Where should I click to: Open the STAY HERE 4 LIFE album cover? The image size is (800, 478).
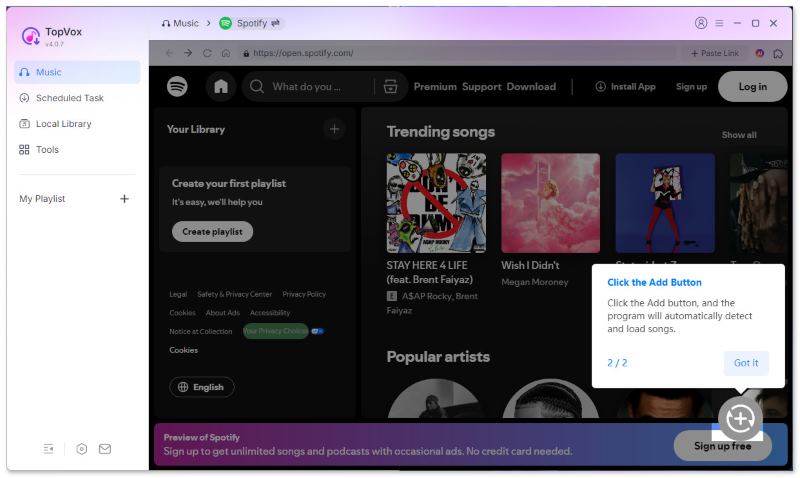[x=436, y=203]
